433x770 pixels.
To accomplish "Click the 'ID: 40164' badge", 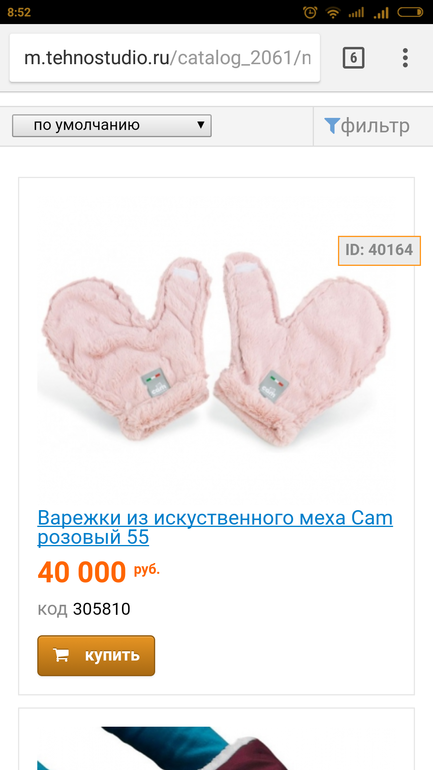I will [379, 251].
